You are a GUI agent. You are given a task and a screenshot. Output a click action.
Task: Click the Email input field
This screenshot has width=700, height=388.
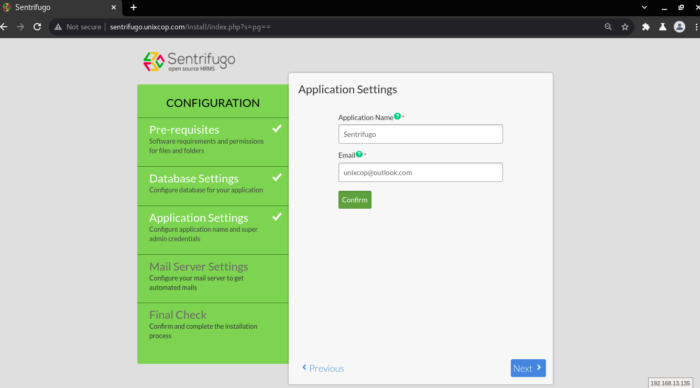click(x=420, y=172)
